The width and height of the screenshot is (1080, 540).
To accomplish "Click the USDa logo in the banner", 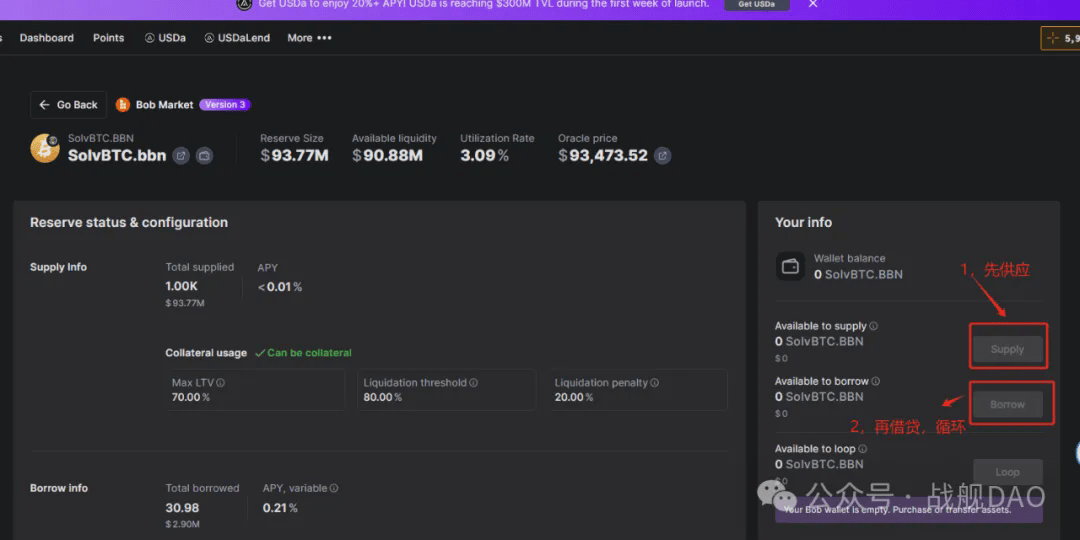I will 245,4.
